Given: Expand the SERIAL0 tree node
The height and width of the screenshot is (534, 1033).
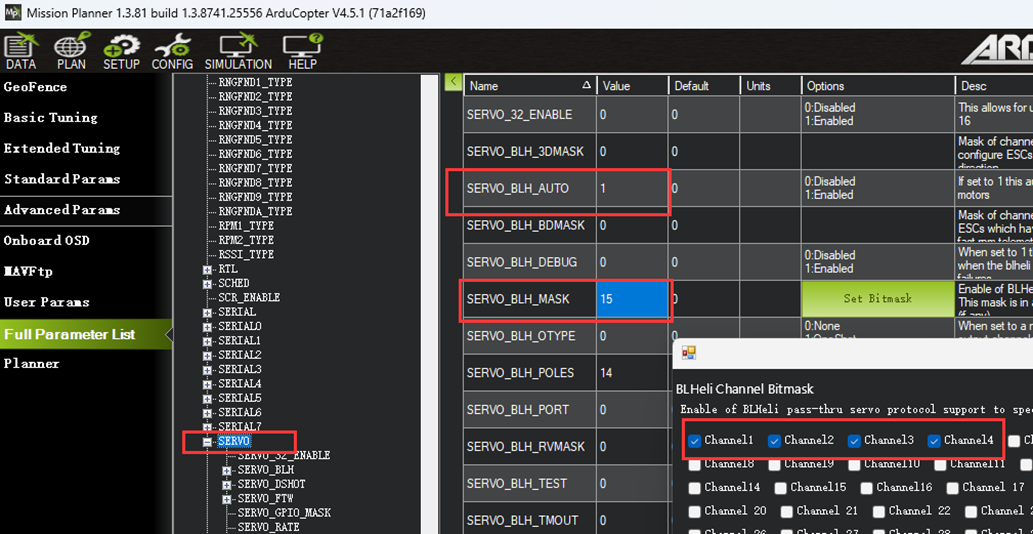Looking at the screenshot, I should click(208, 327).
